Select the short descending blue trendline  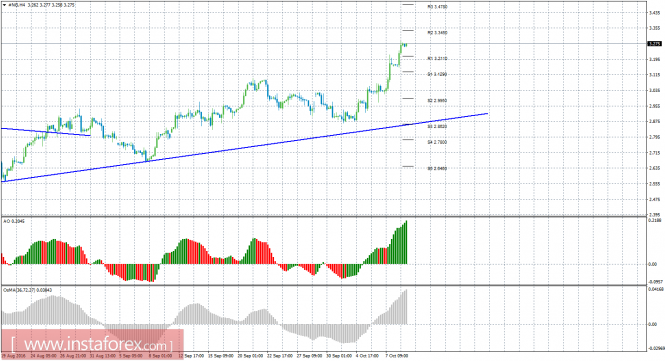pos(46,132)
